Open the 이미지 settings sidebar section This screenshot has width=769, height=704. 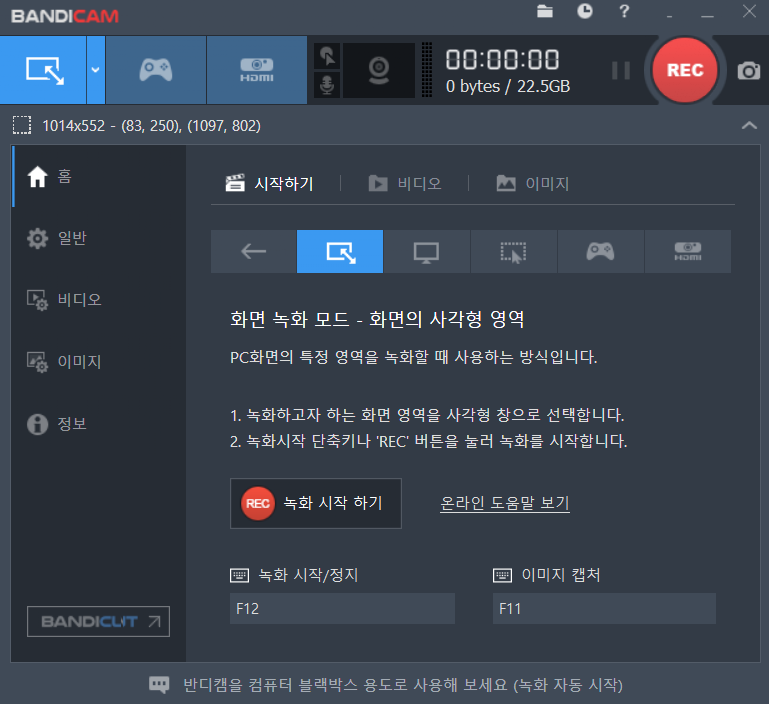(99, 362)
